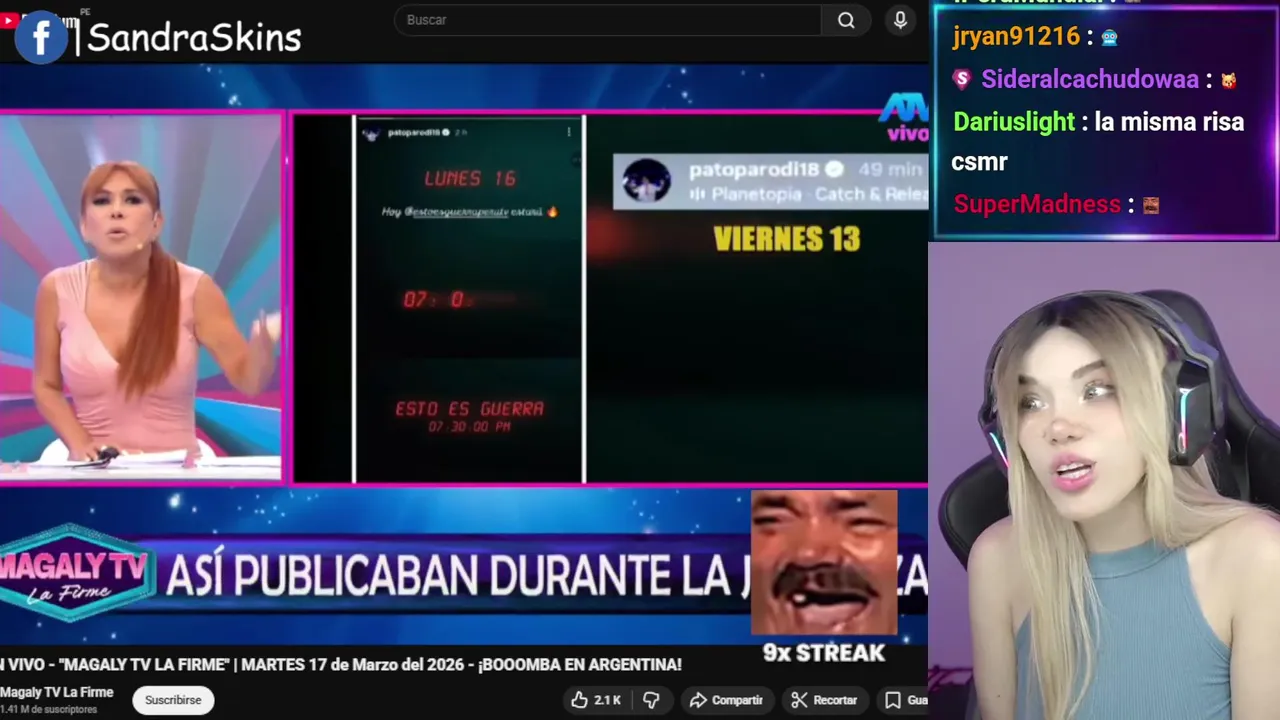Click the patoparodi18 story header

tap(770, 181)
